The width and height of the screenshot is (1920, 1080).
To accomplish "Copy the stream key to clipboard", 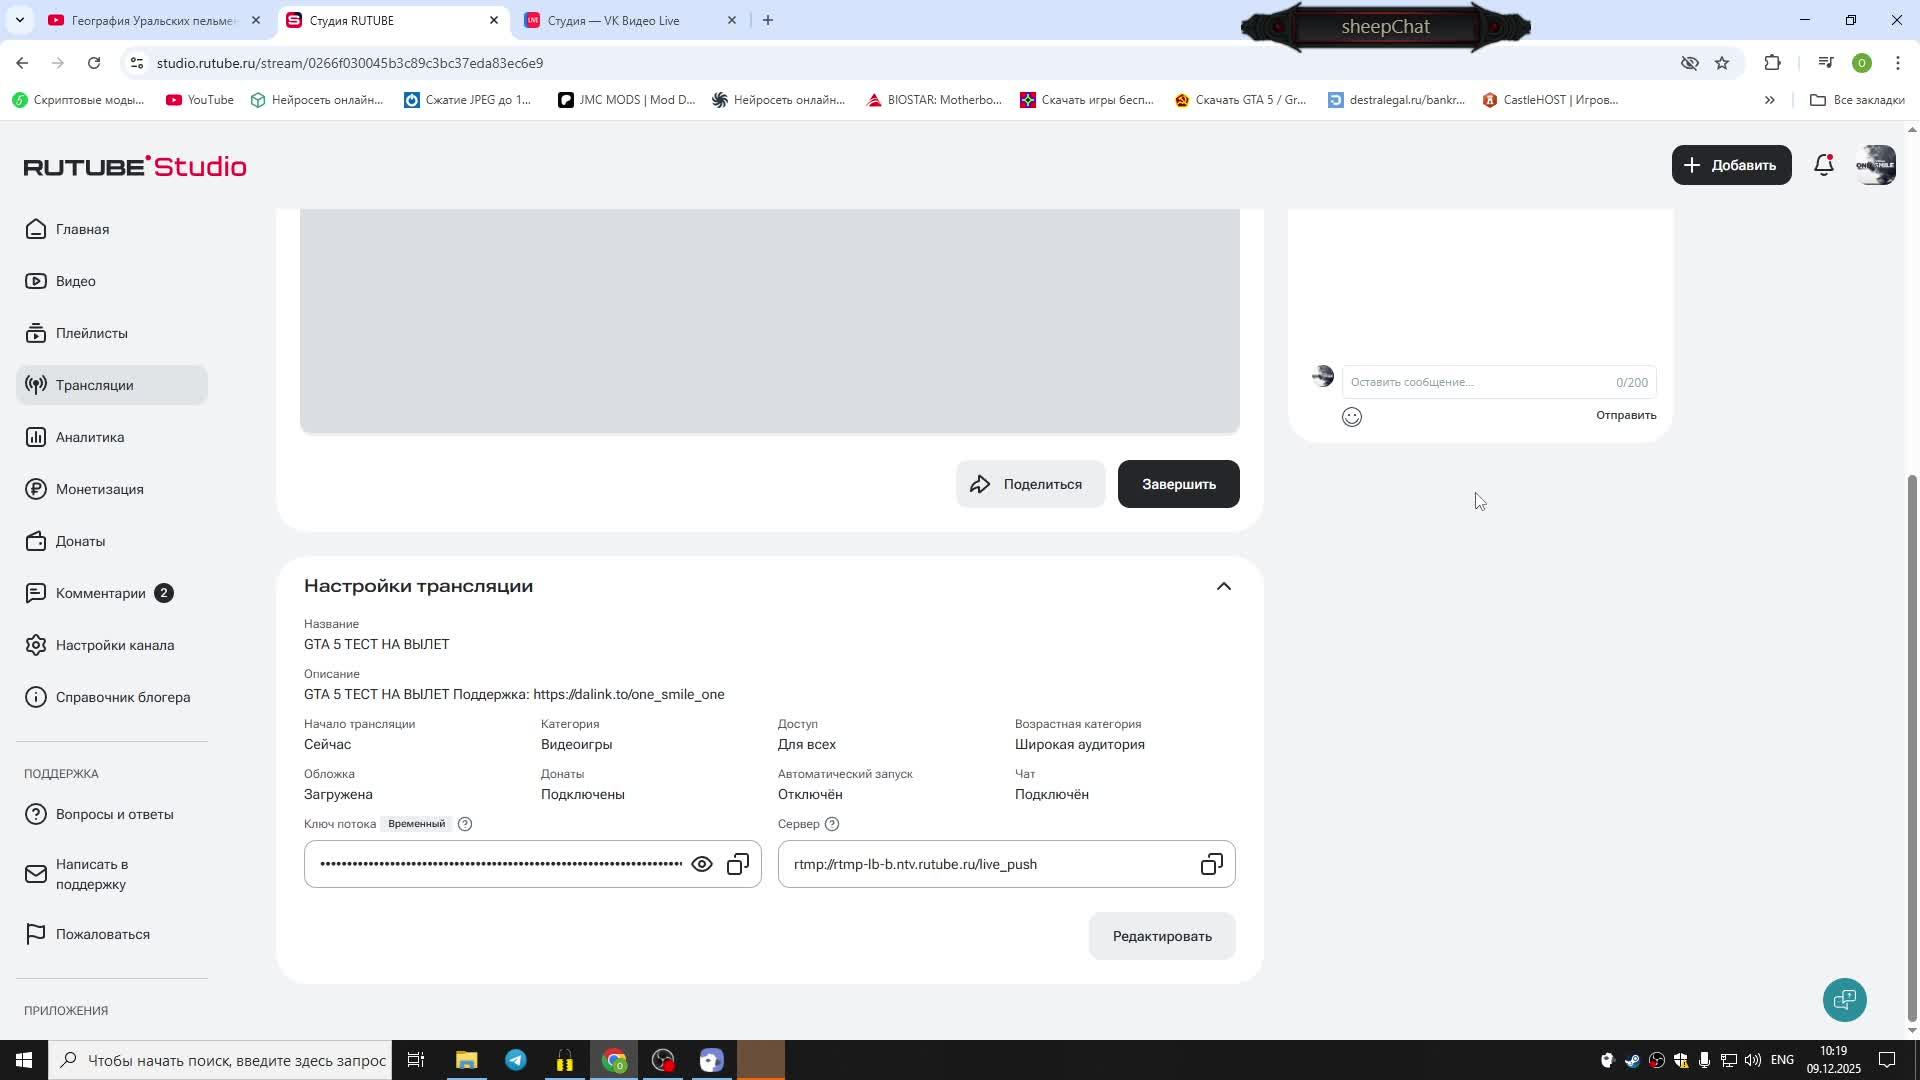I will (x=738, y=864).
